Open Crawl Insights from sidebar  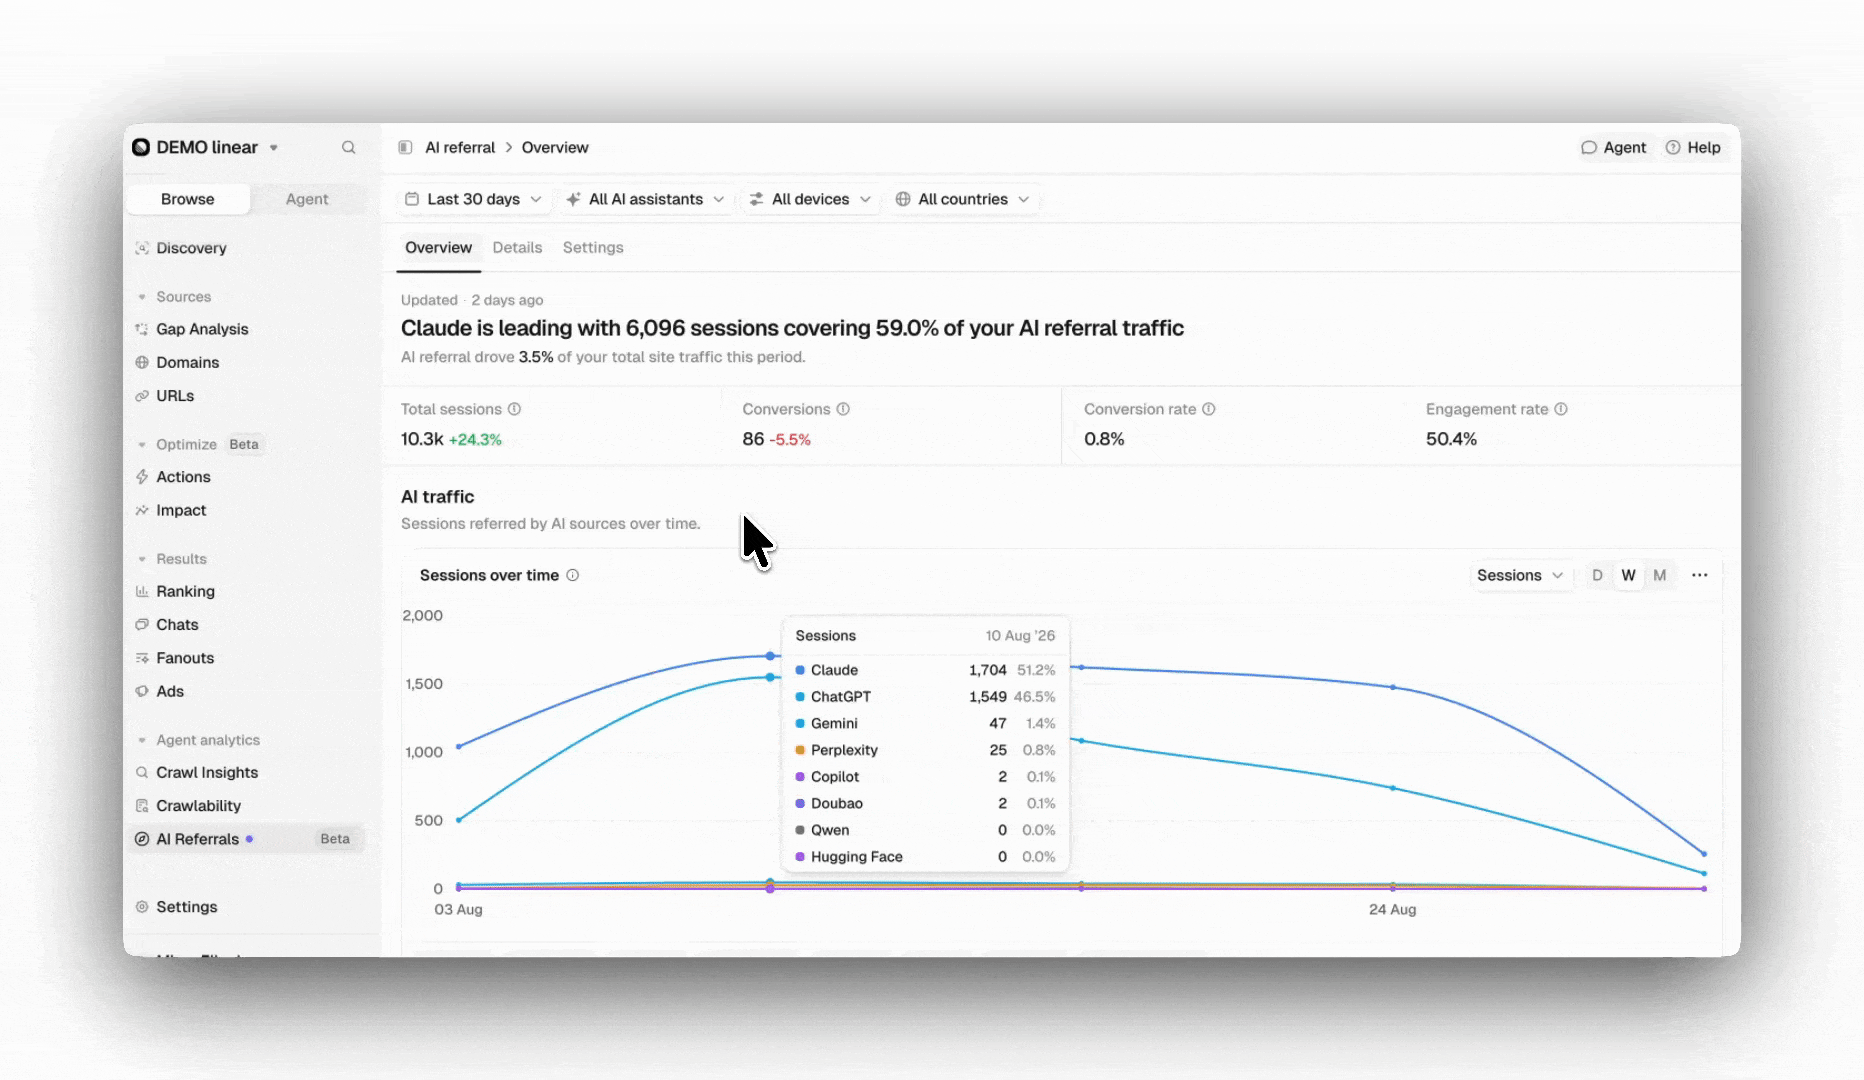coord(207,772)
